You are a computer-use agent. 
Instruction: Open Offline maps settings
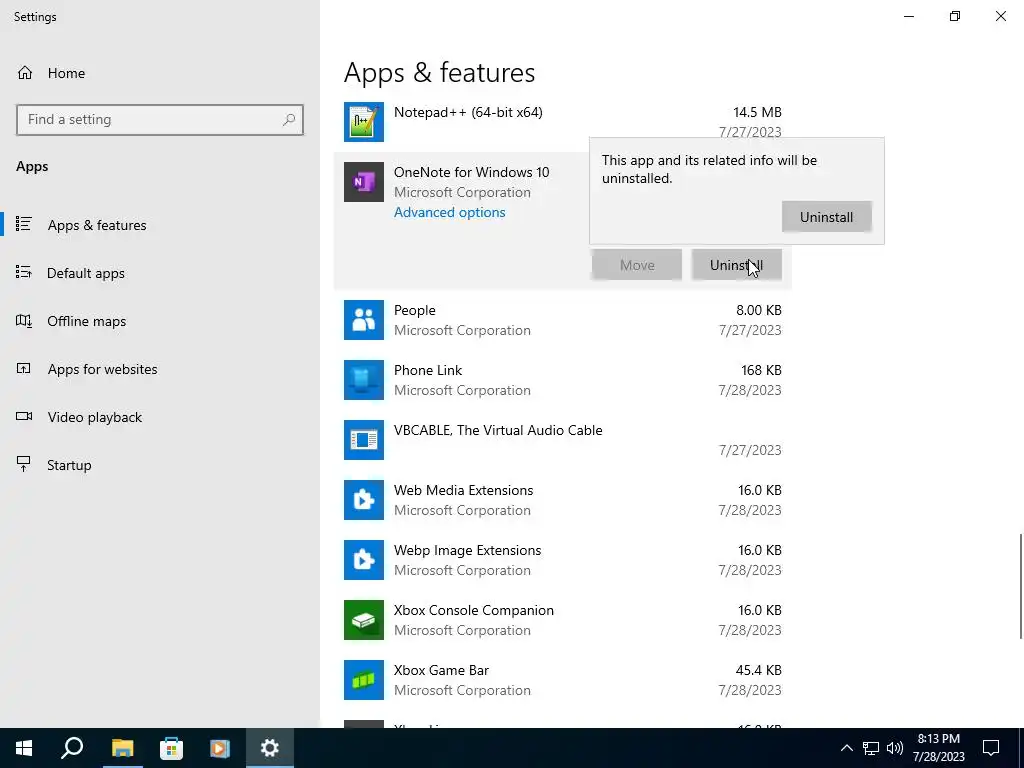coord(159,321)
